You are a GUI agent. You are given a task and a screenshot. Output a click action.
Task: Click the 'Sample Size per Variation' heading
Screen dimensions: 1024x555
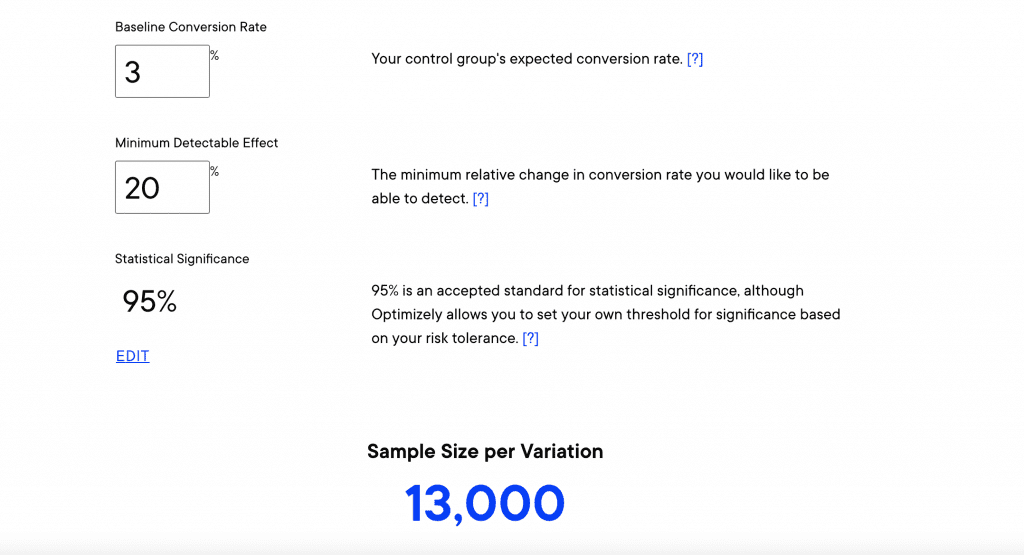485,451
